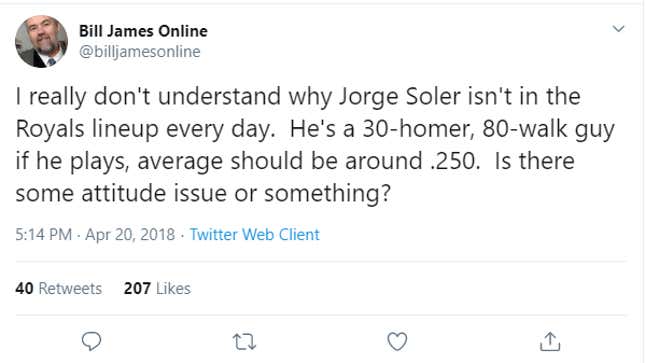645x363 pixels.
Task: Click the Apr 20, 2018 date
Action: 130,234
